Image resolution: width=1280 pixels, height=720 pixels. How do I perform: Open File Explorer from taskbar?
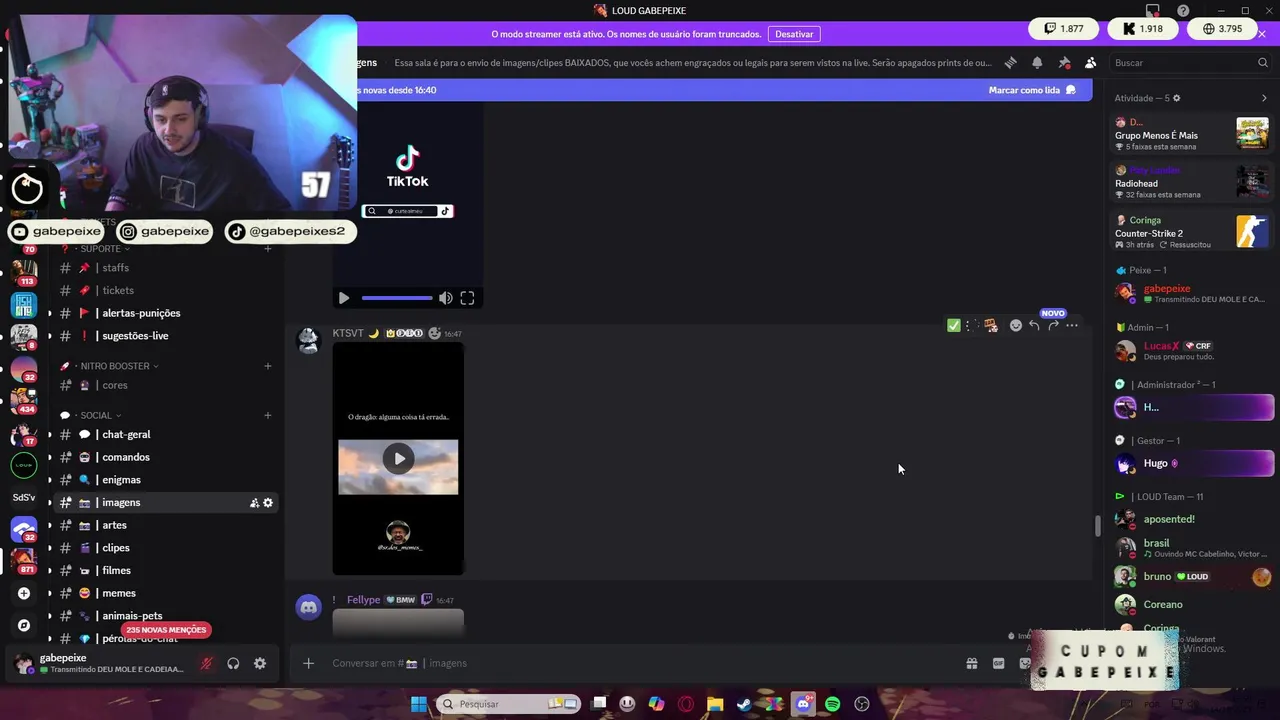715,704
